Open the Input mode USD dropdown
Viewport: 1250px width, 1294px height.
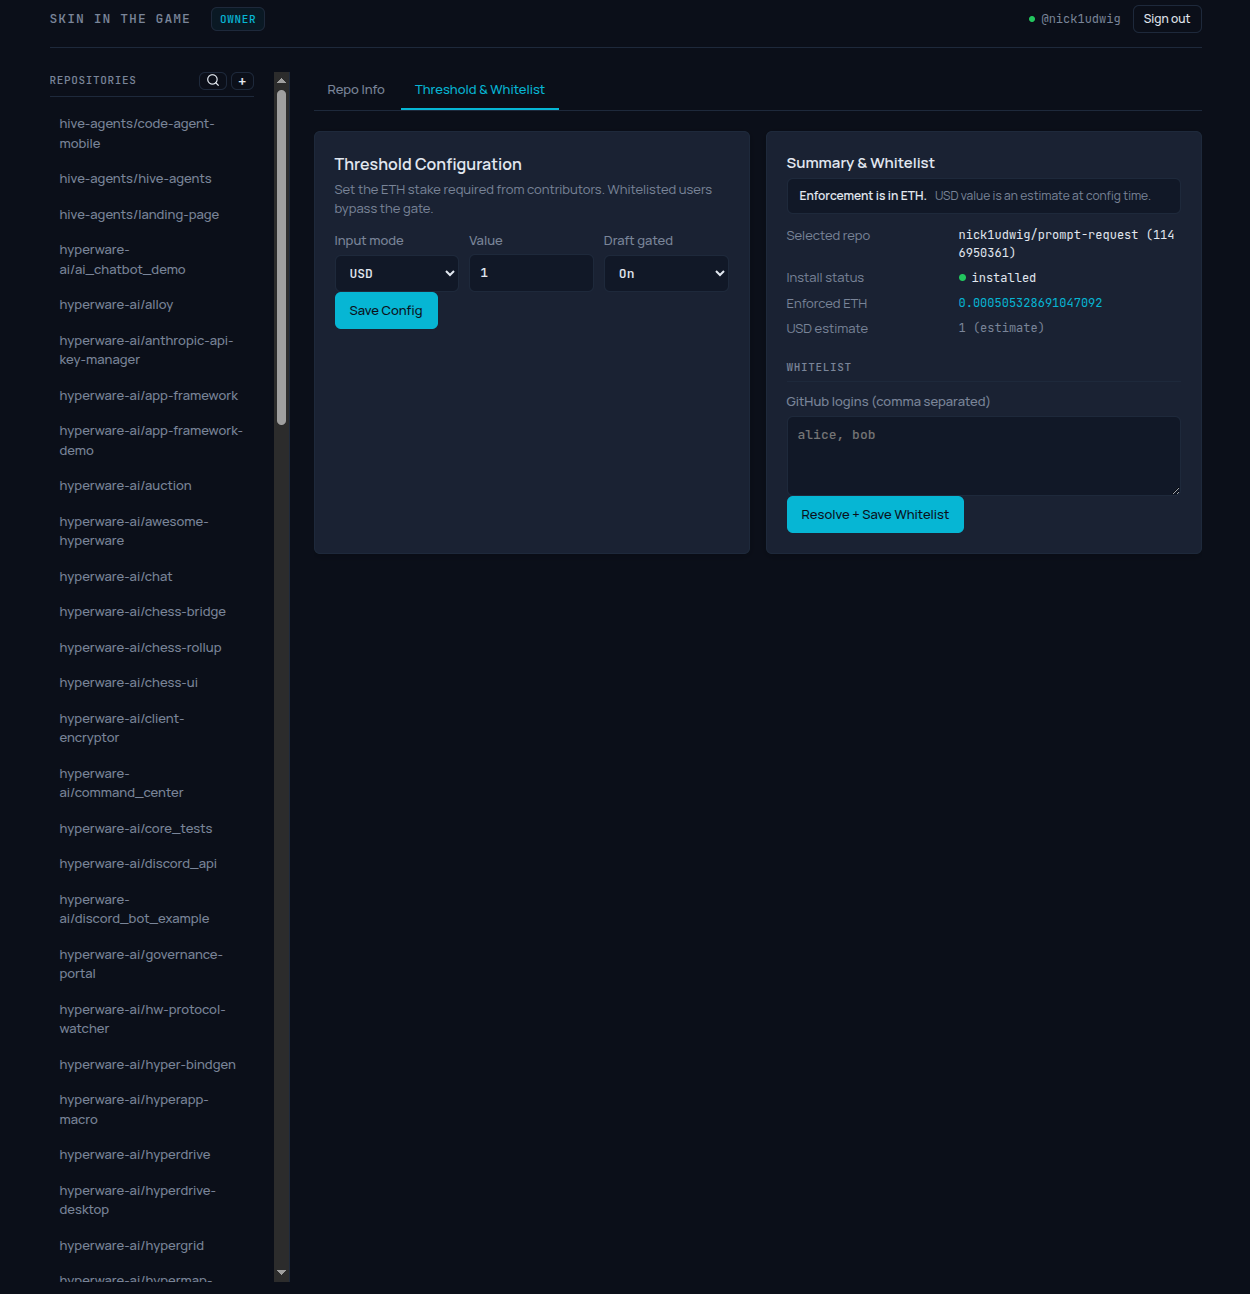(396, 273)
